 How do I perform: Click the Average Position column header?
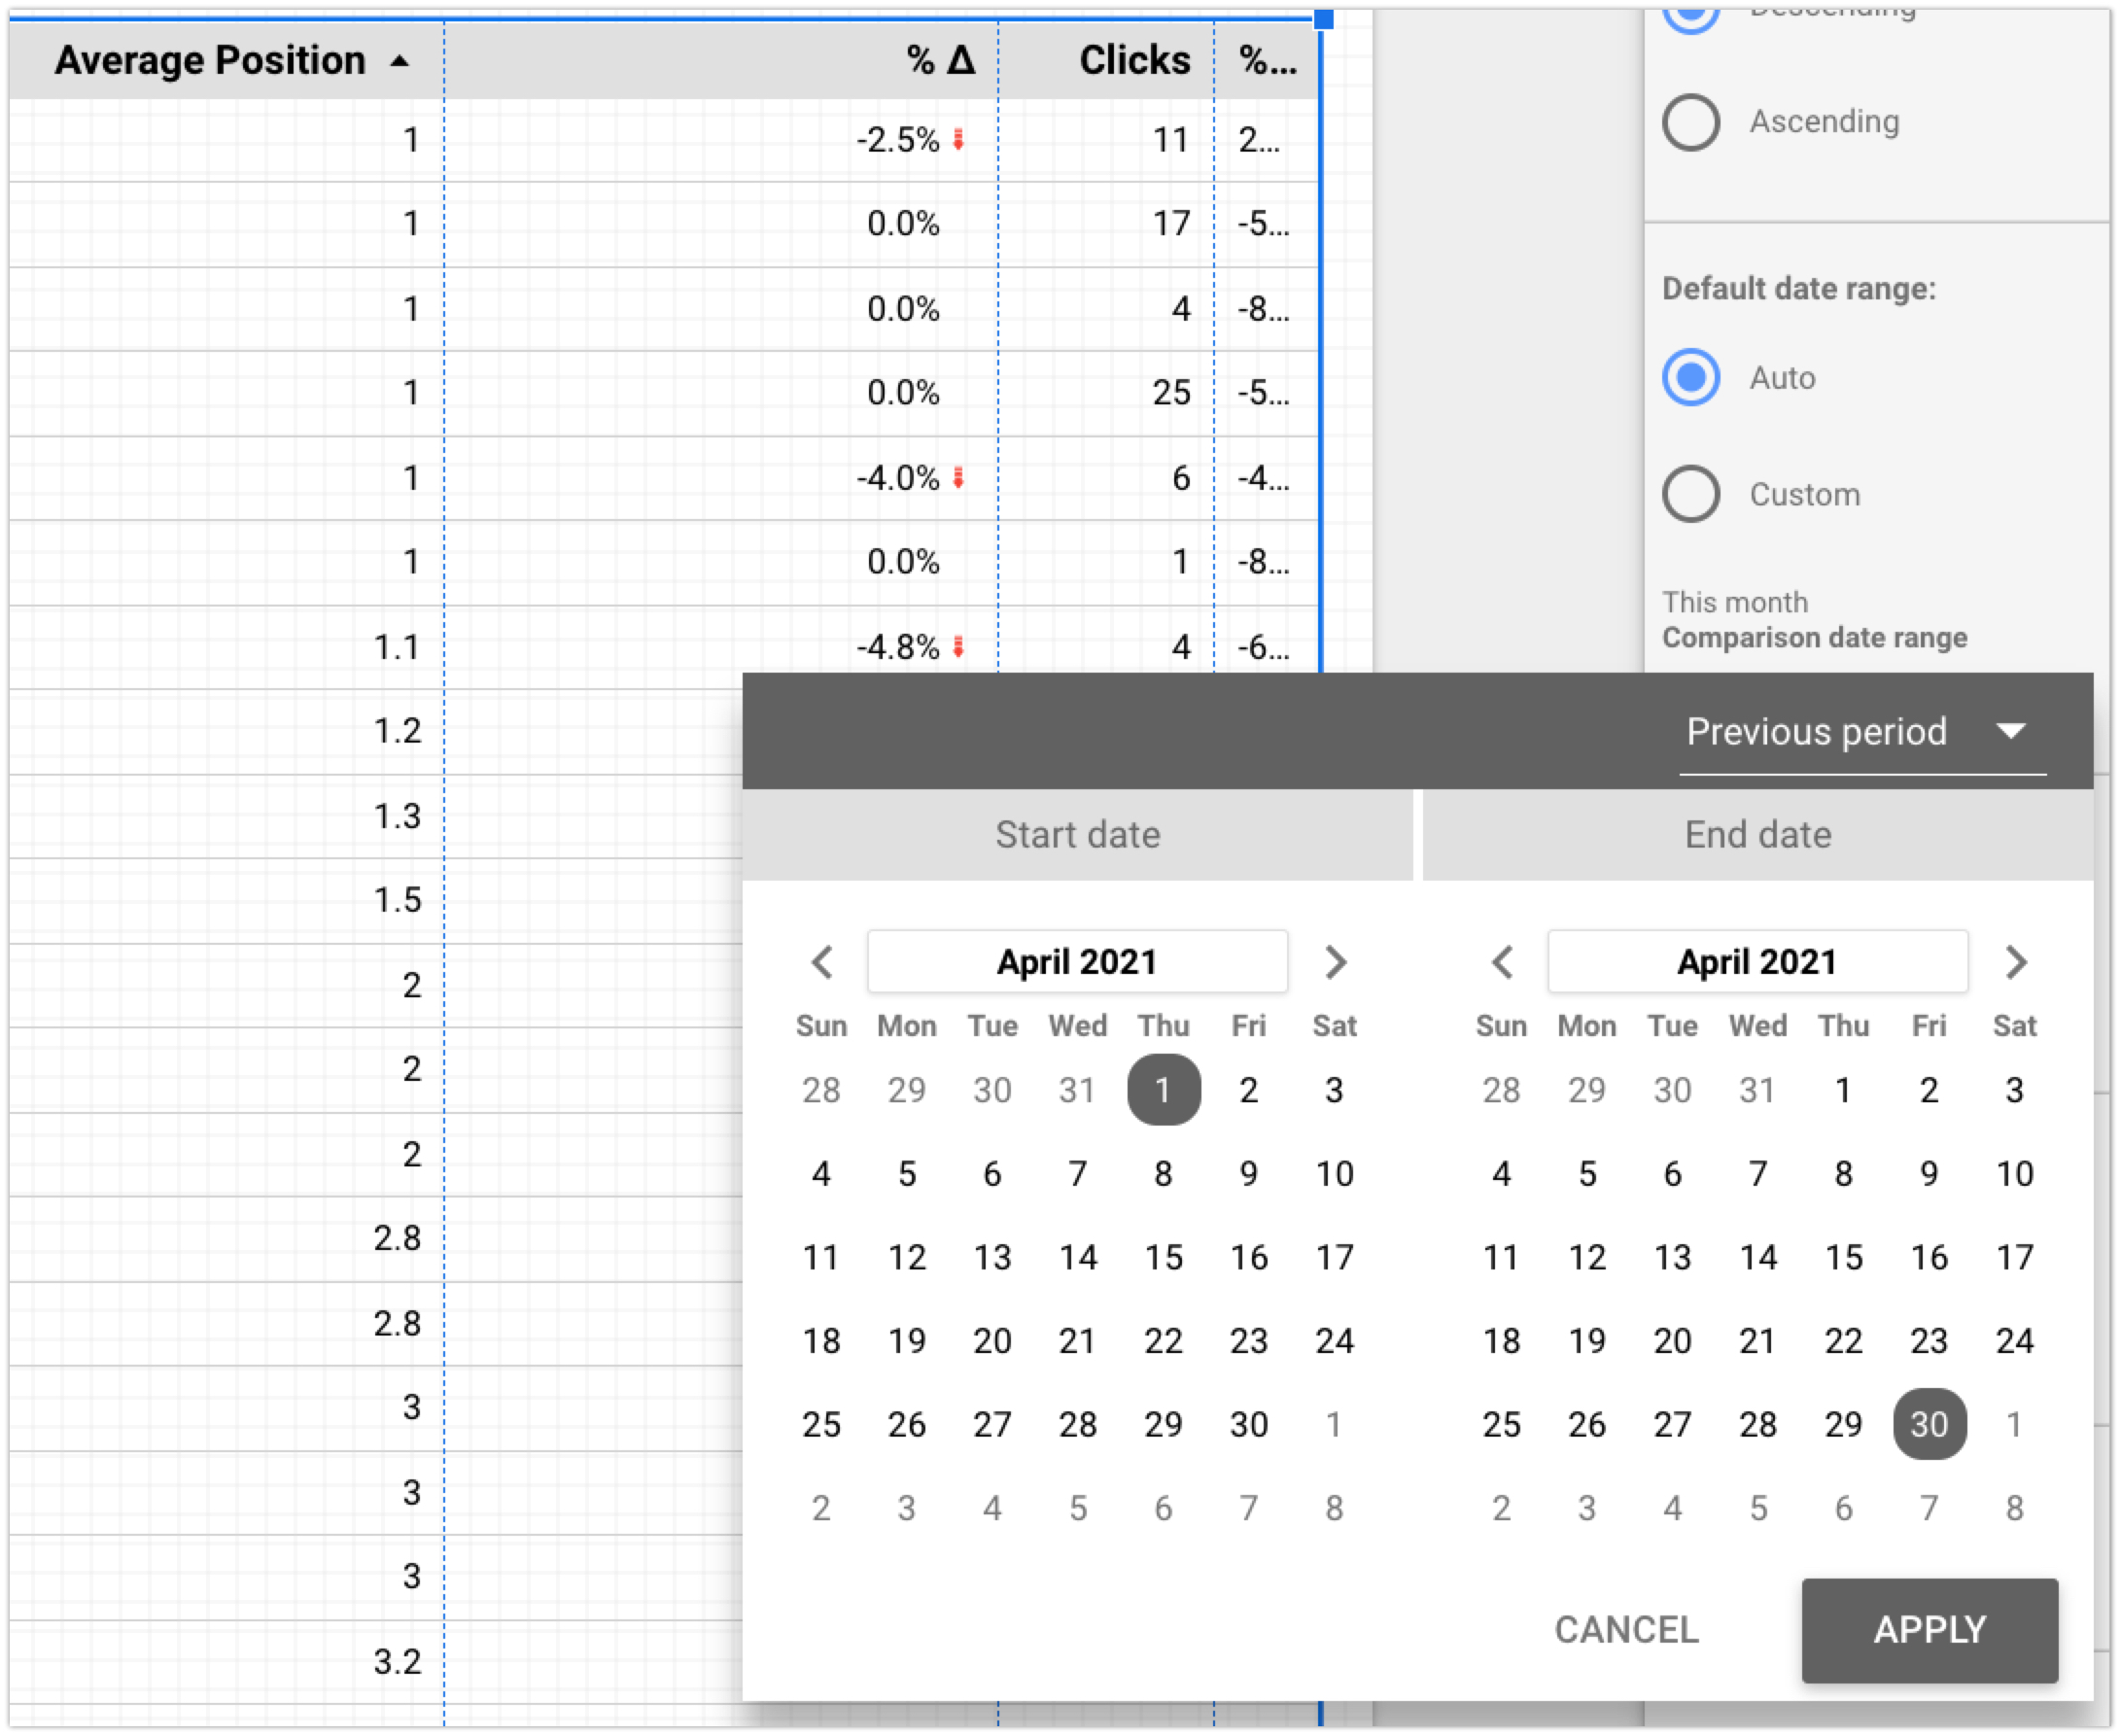click(210, 61)
